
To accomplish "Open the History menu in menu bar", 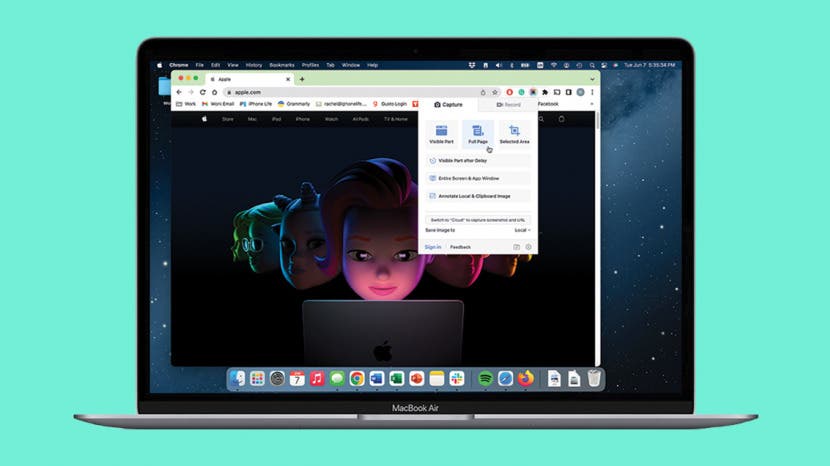I will tap(254, 65).
